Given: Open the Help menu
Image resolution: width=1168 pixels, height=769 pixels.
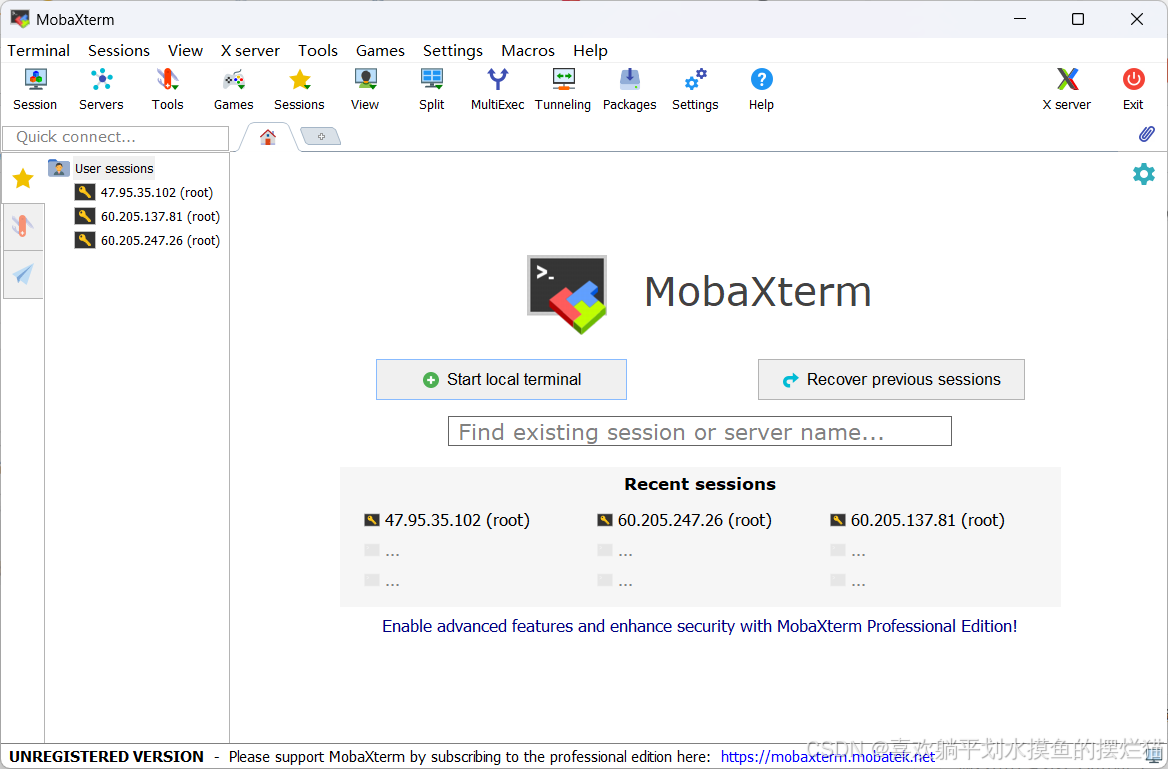Looking at the screenshot, I should click(x=590, y=51).
